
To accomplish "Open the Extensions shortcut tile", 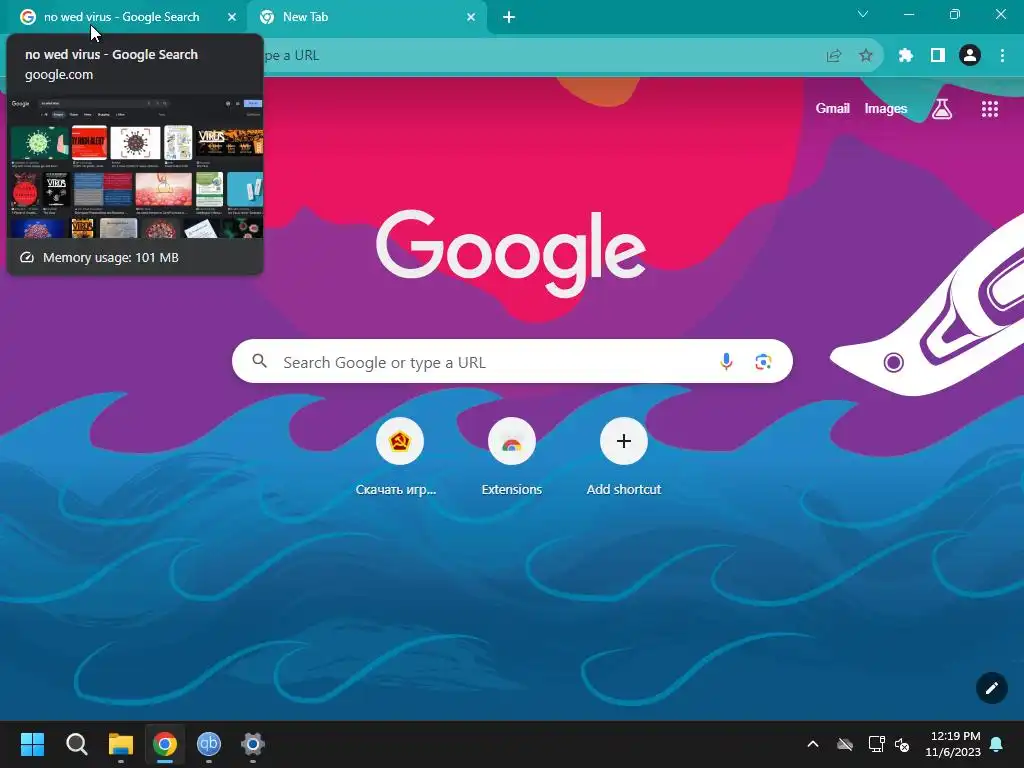I will click(511, 457).
